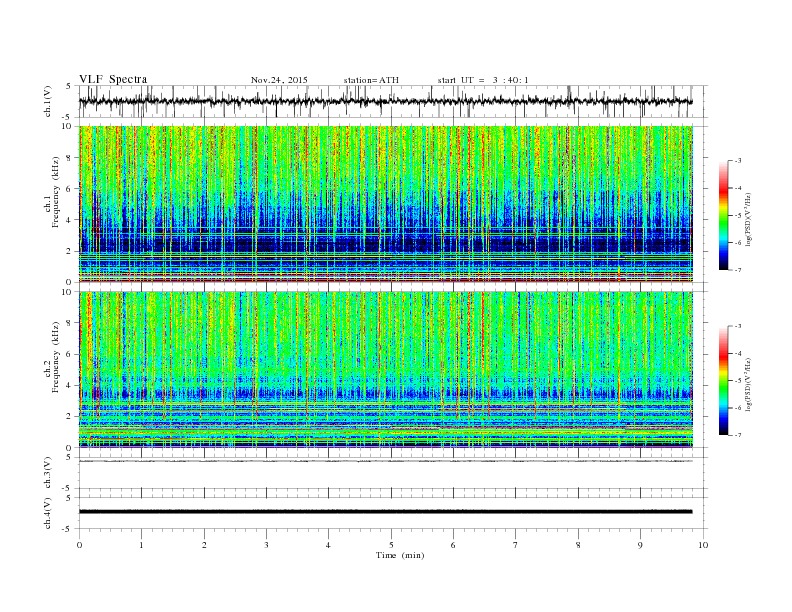Click time axis tick label "8"

pos(578,545)
